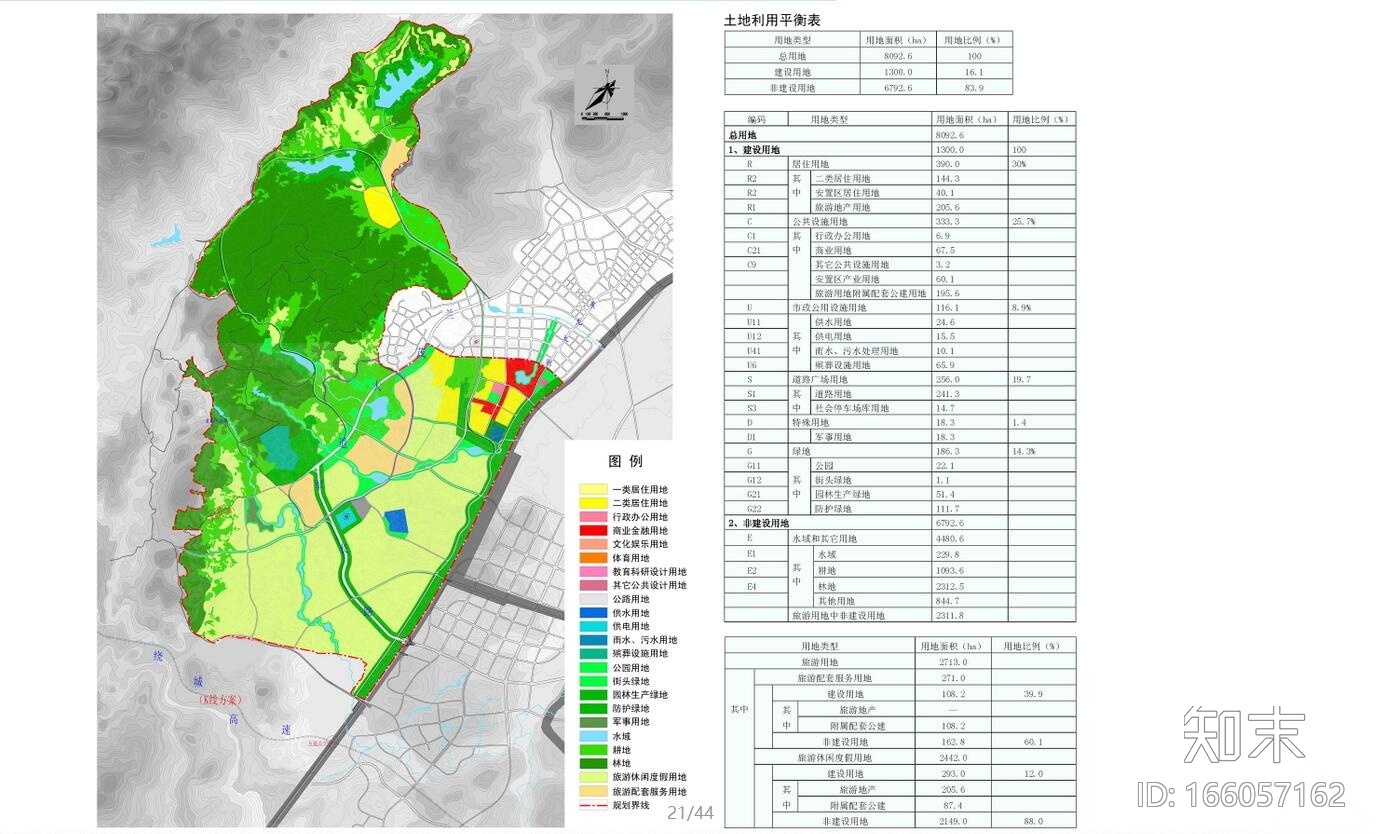Click the 8092.6 total area cell in summary table
The width and height of the screenshot is (1376, 834).
click(x=898, y=56)
